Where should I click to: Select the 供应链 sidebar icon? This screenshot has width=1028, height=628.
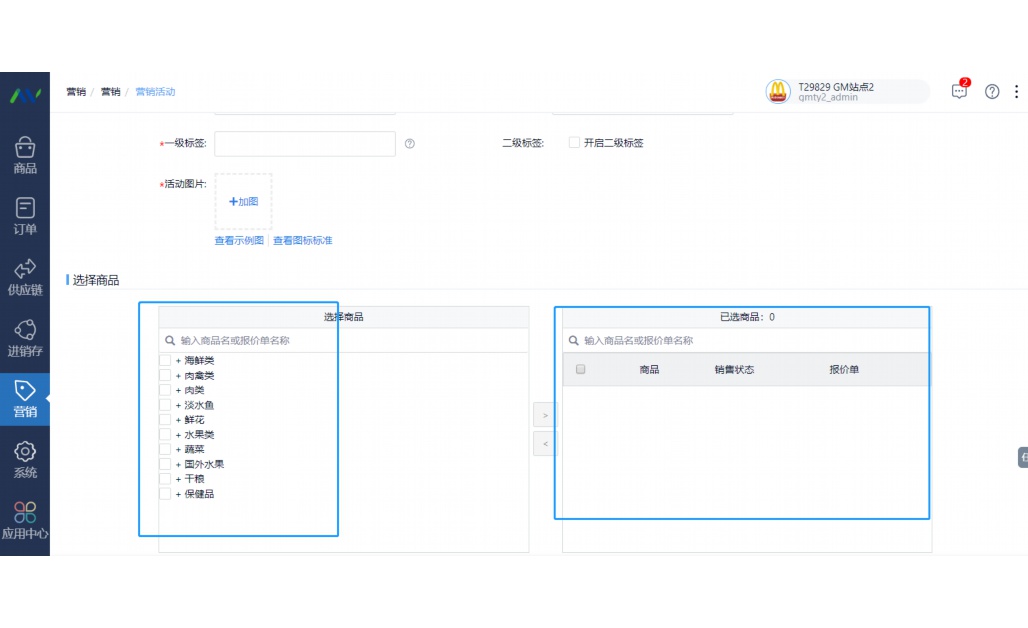pos(25,276)
